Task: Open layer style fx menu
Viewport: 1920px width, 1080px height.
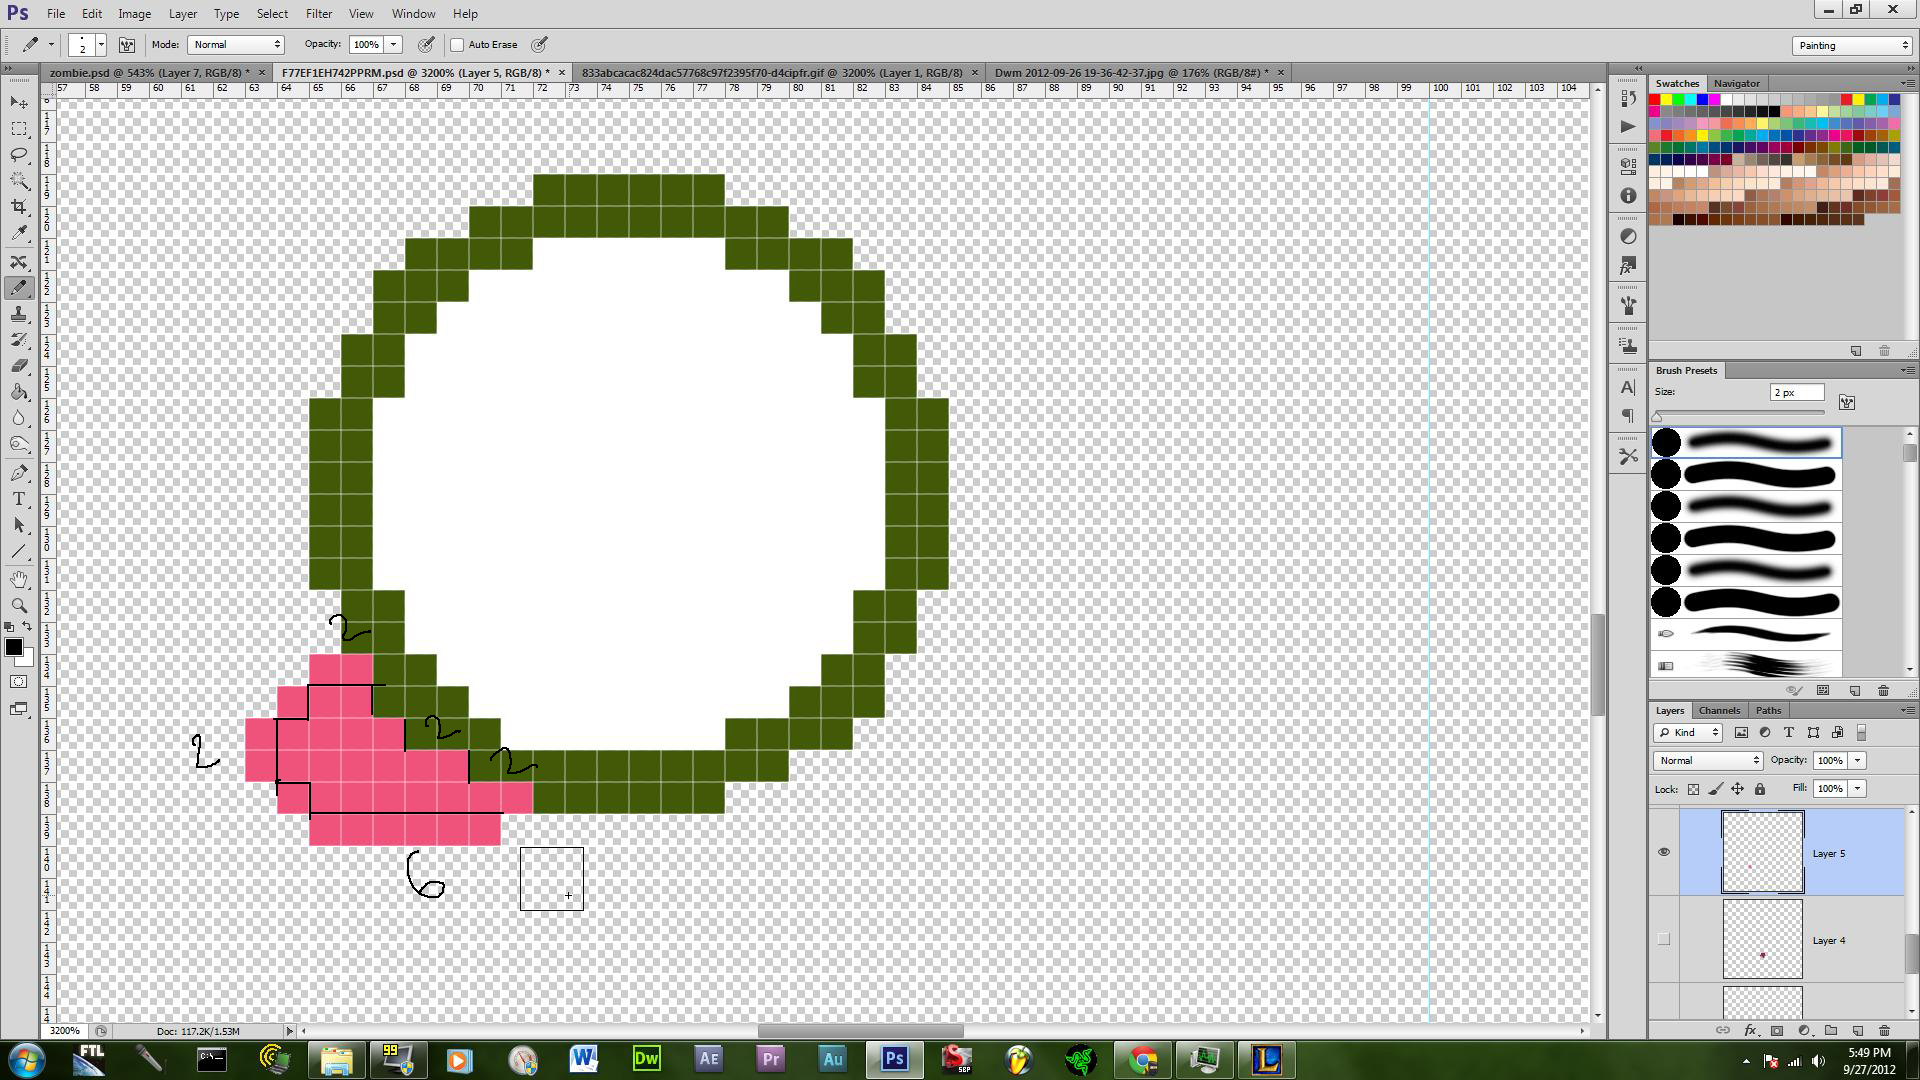Action: click(x=1750, y=1030)
